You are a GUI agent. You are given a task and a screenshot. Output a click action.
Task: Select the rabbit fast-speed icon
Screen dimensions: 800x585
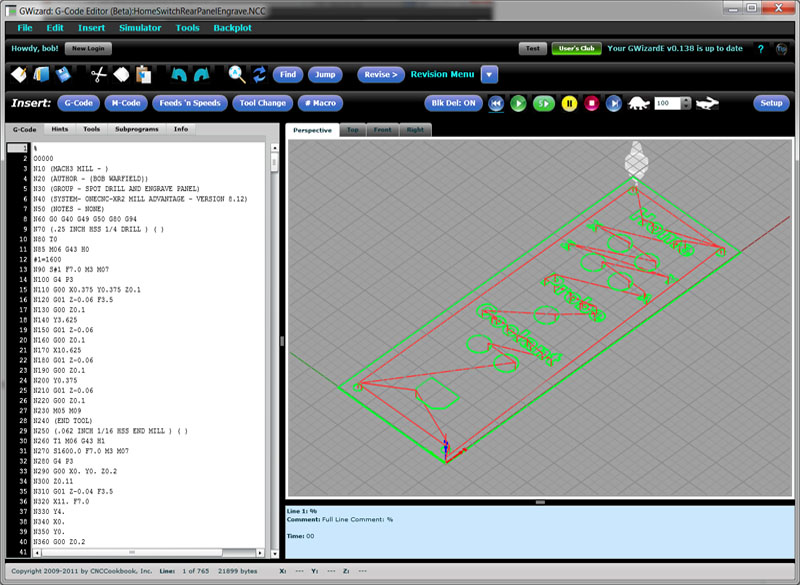(x=706, y=102)
